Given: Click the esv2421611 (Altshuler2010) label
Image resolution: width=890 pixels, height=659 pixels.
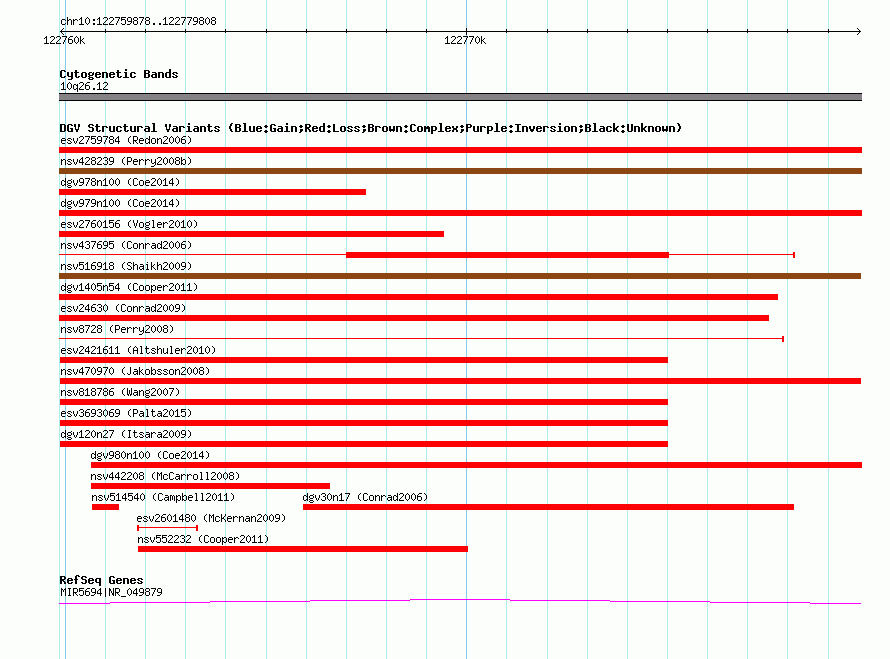Looking at the screenshot, I should tap(138, 350).
